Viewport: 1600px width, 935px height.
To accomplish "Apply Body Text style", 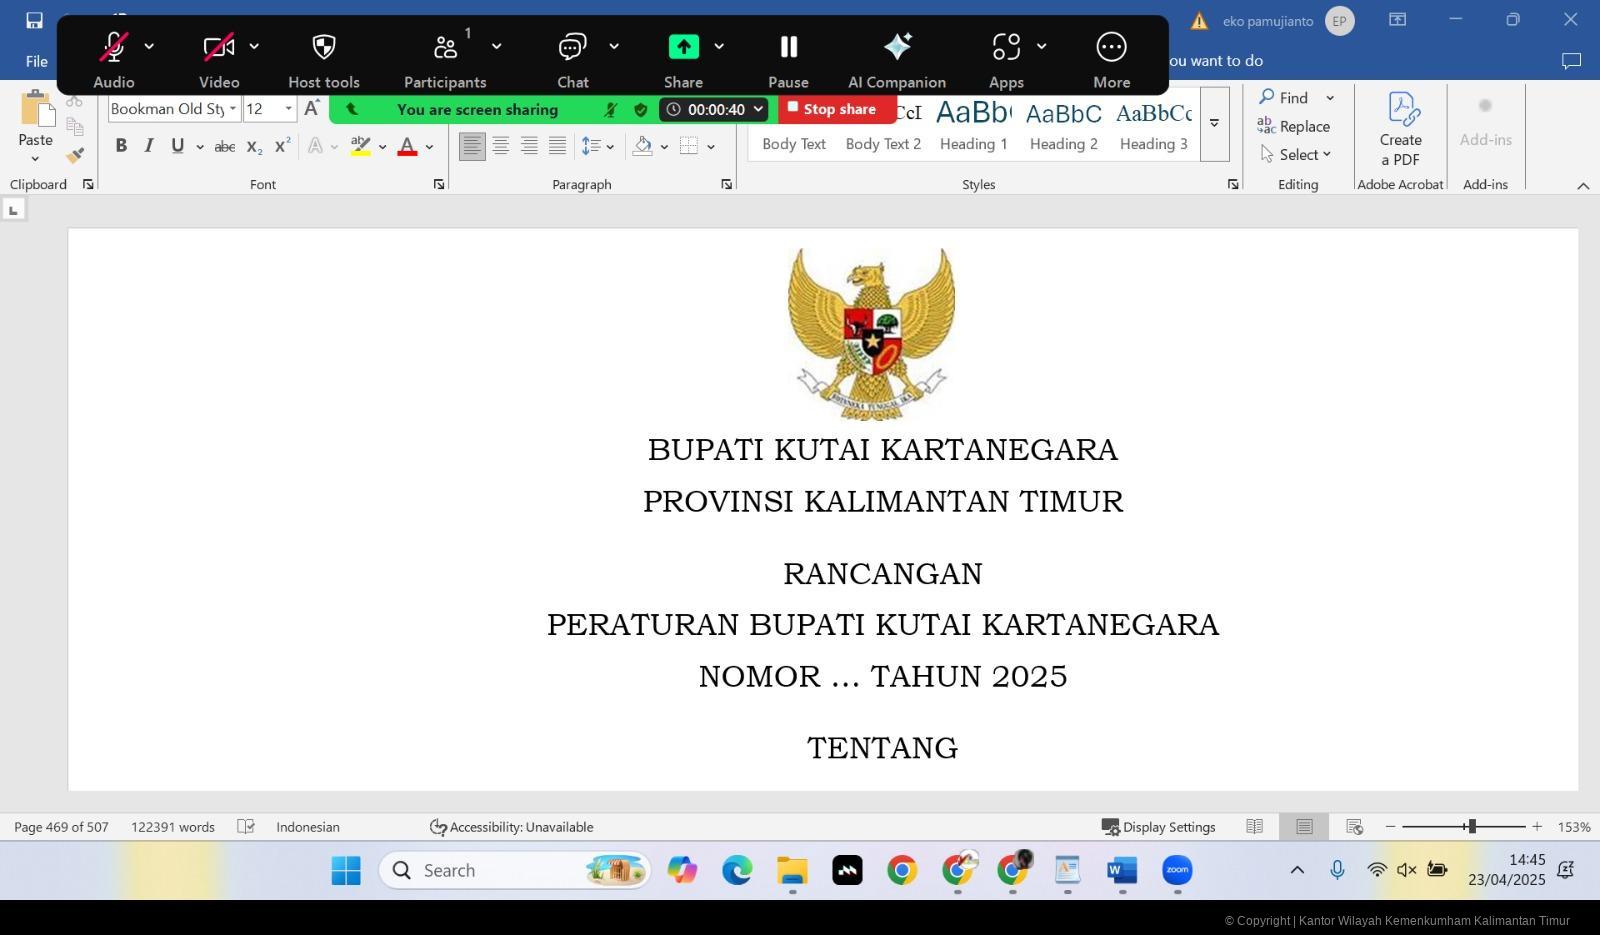I will [794, 124].
